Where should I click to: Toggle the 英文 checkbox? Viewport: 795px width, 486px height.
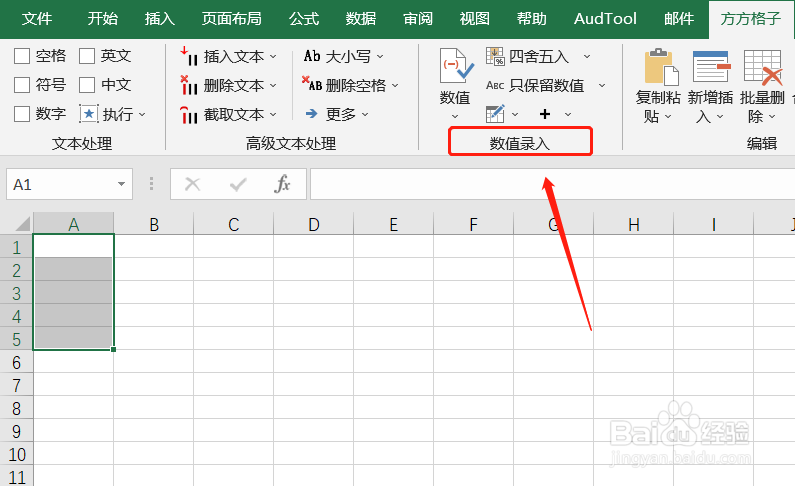[x=87, y=56]
